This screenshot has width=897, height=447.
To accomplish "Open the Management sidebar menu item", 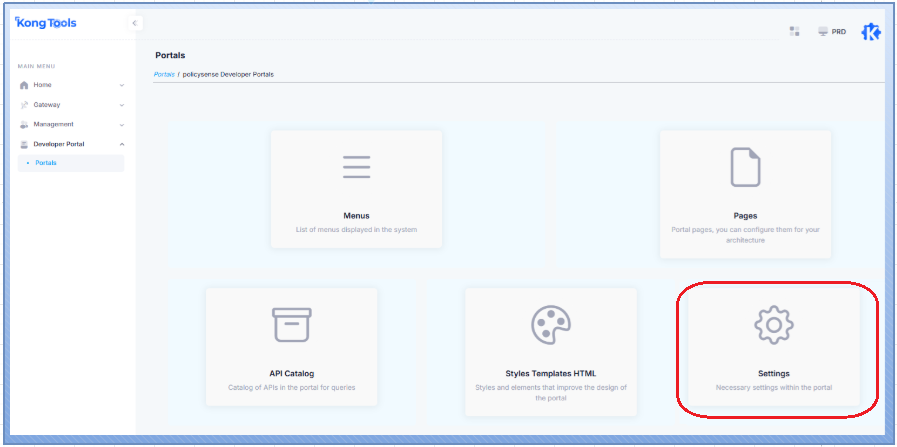I will coord(53,125).
